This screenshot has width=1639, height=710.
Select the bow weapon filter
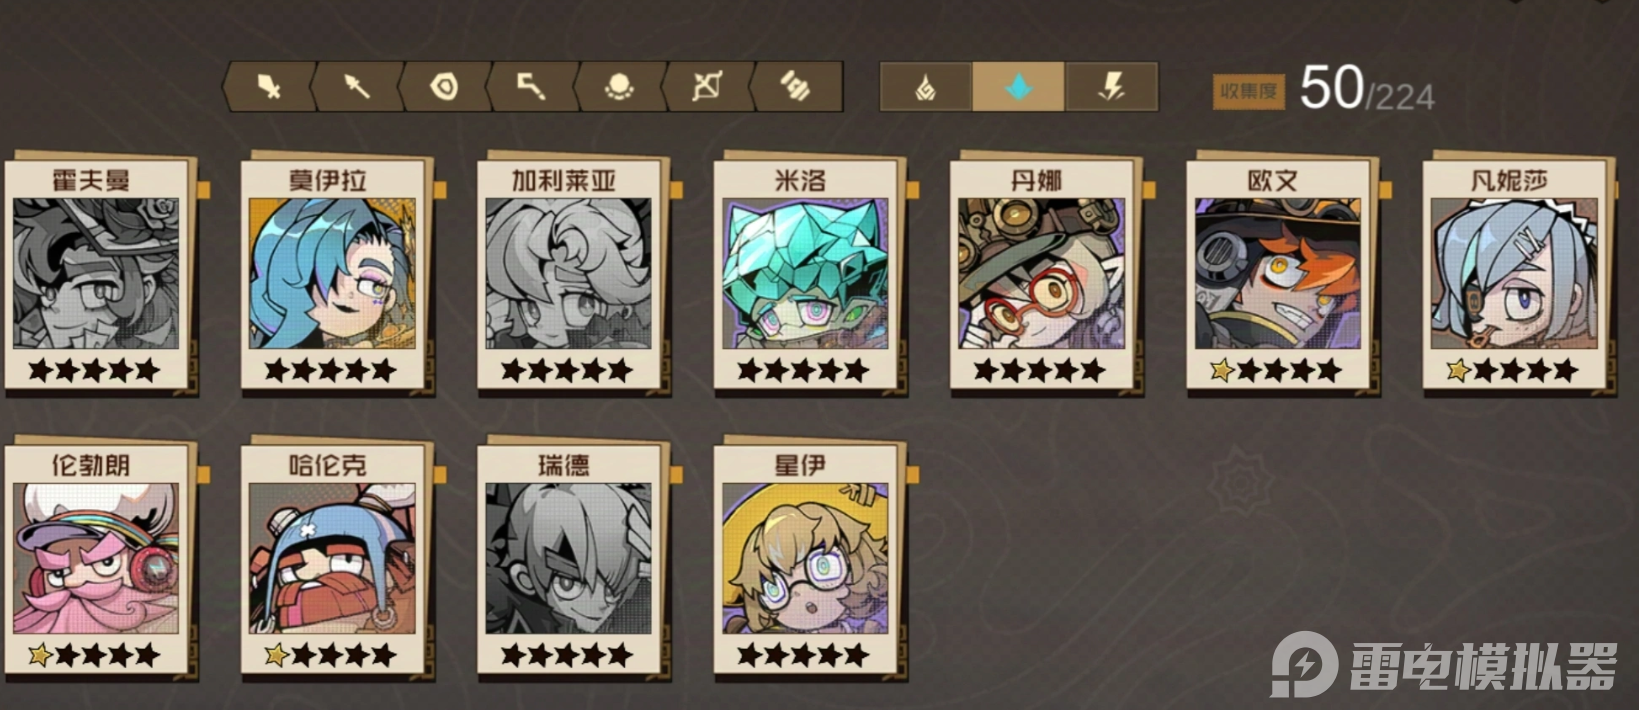tap(708, 87)
